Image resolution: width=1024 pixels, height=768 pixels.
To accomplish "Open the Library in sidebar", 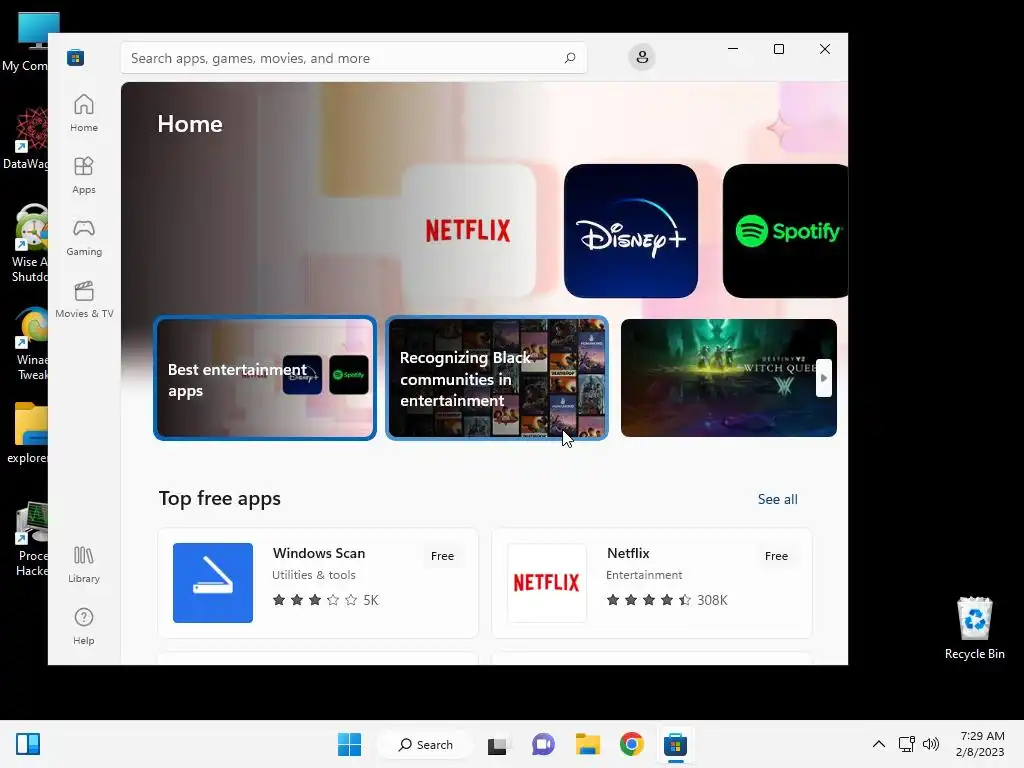I will pos(84,565).
